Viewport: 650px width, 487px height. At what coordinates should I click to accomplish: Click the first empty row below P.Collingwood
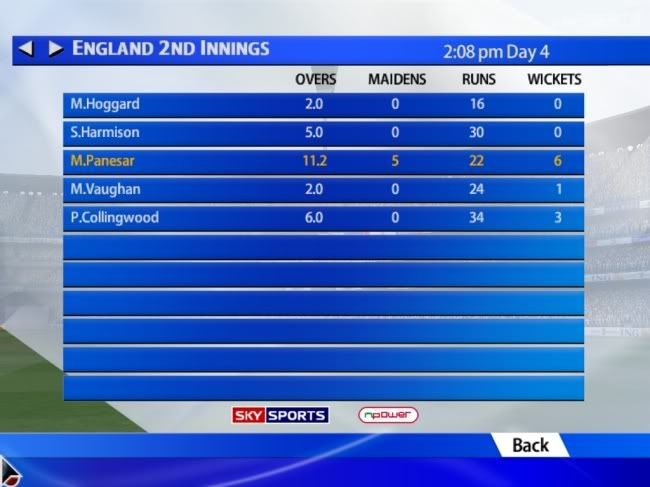[323, 247]
